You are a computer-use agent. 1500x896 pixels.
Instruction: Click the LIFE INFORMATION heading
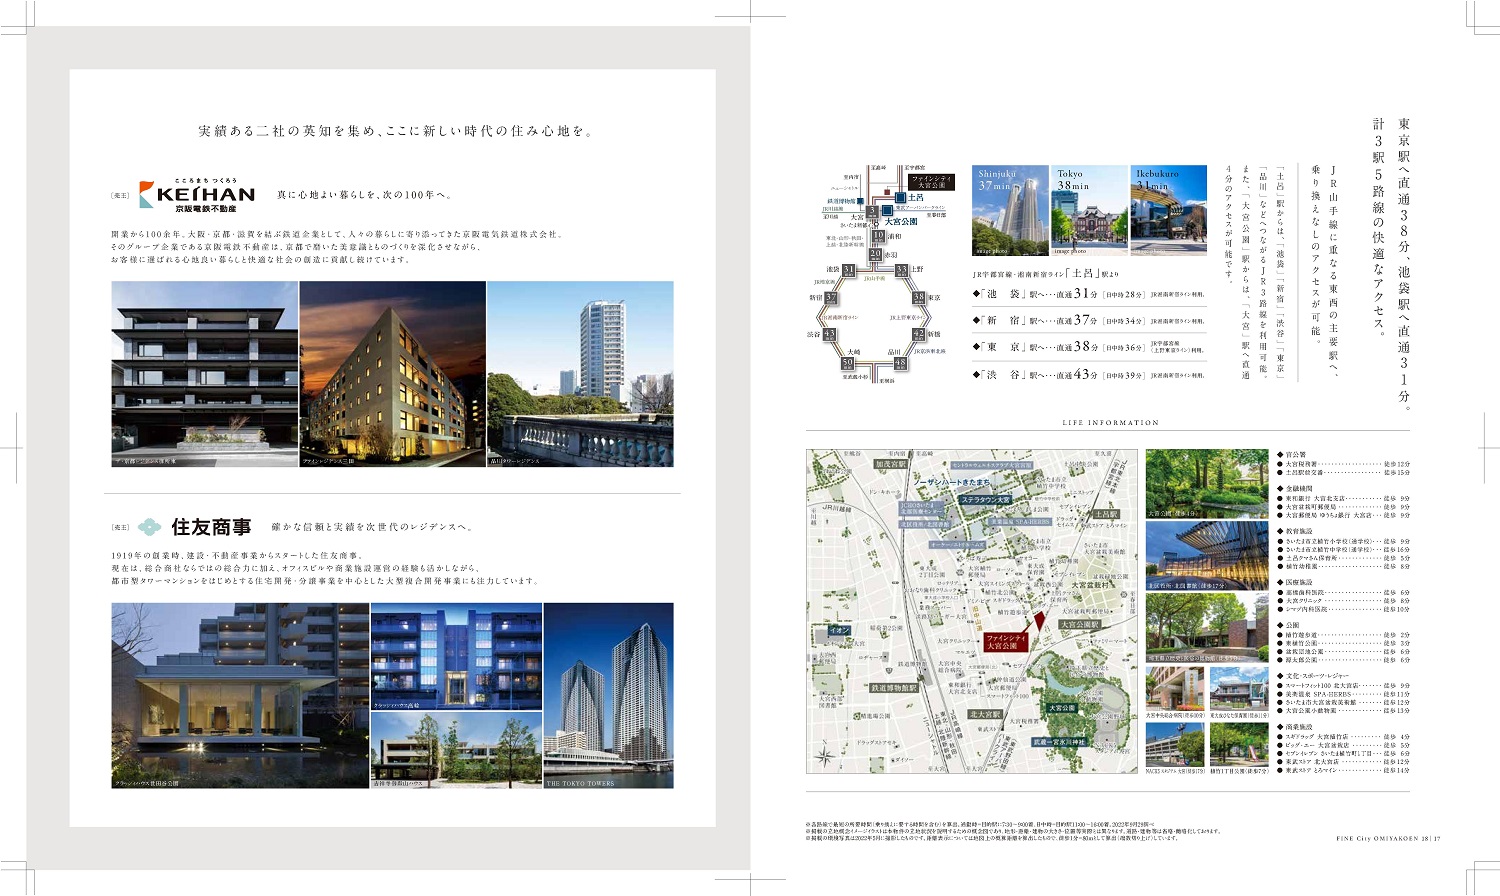[x=1110, y=423]
